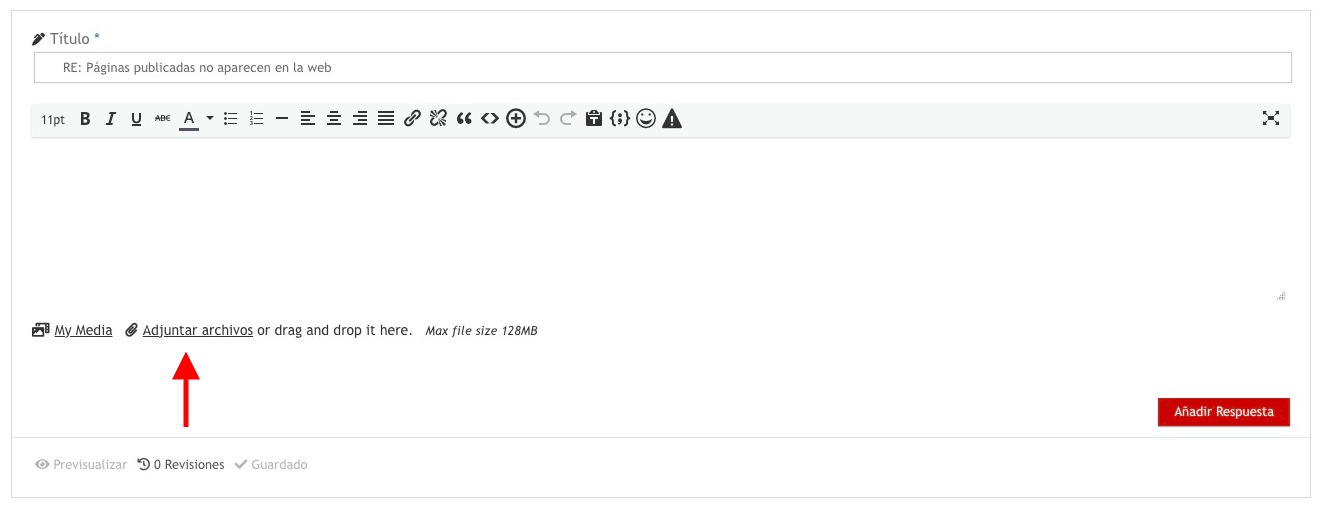Apply strikethrough (ABC) formatting

163,119
